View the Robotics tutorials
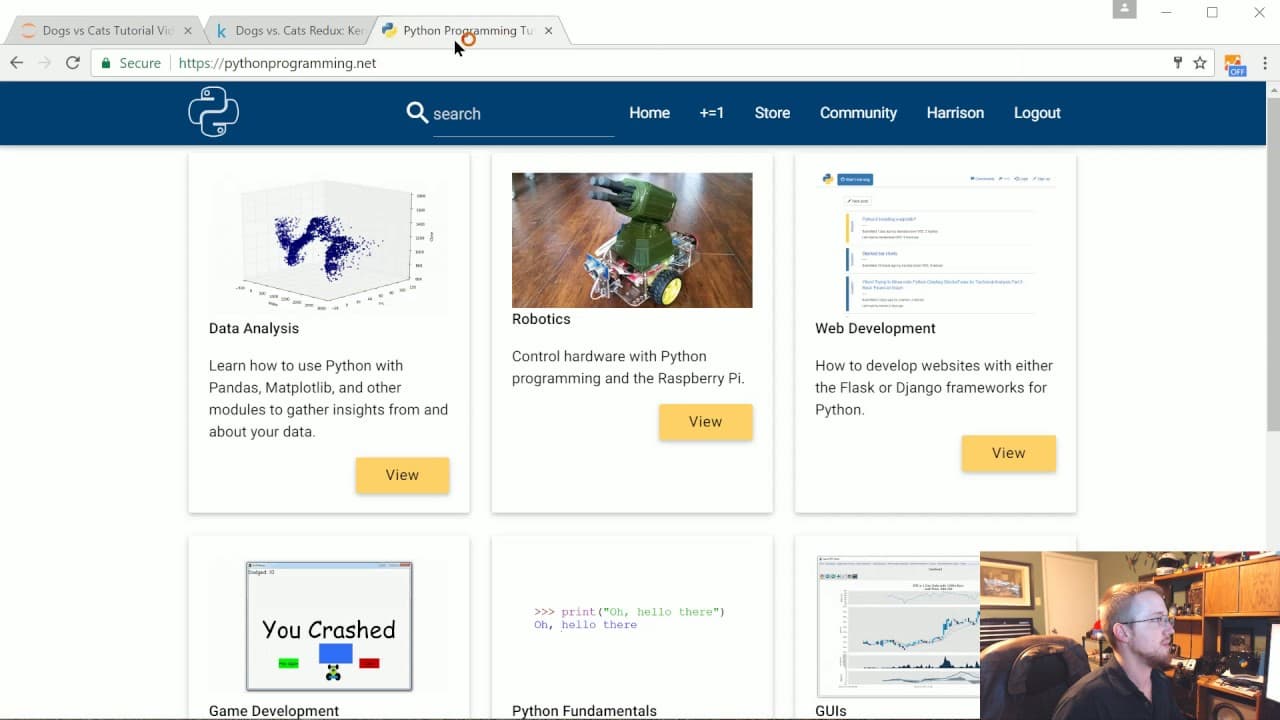1280x720 pixels. (705, 422)
